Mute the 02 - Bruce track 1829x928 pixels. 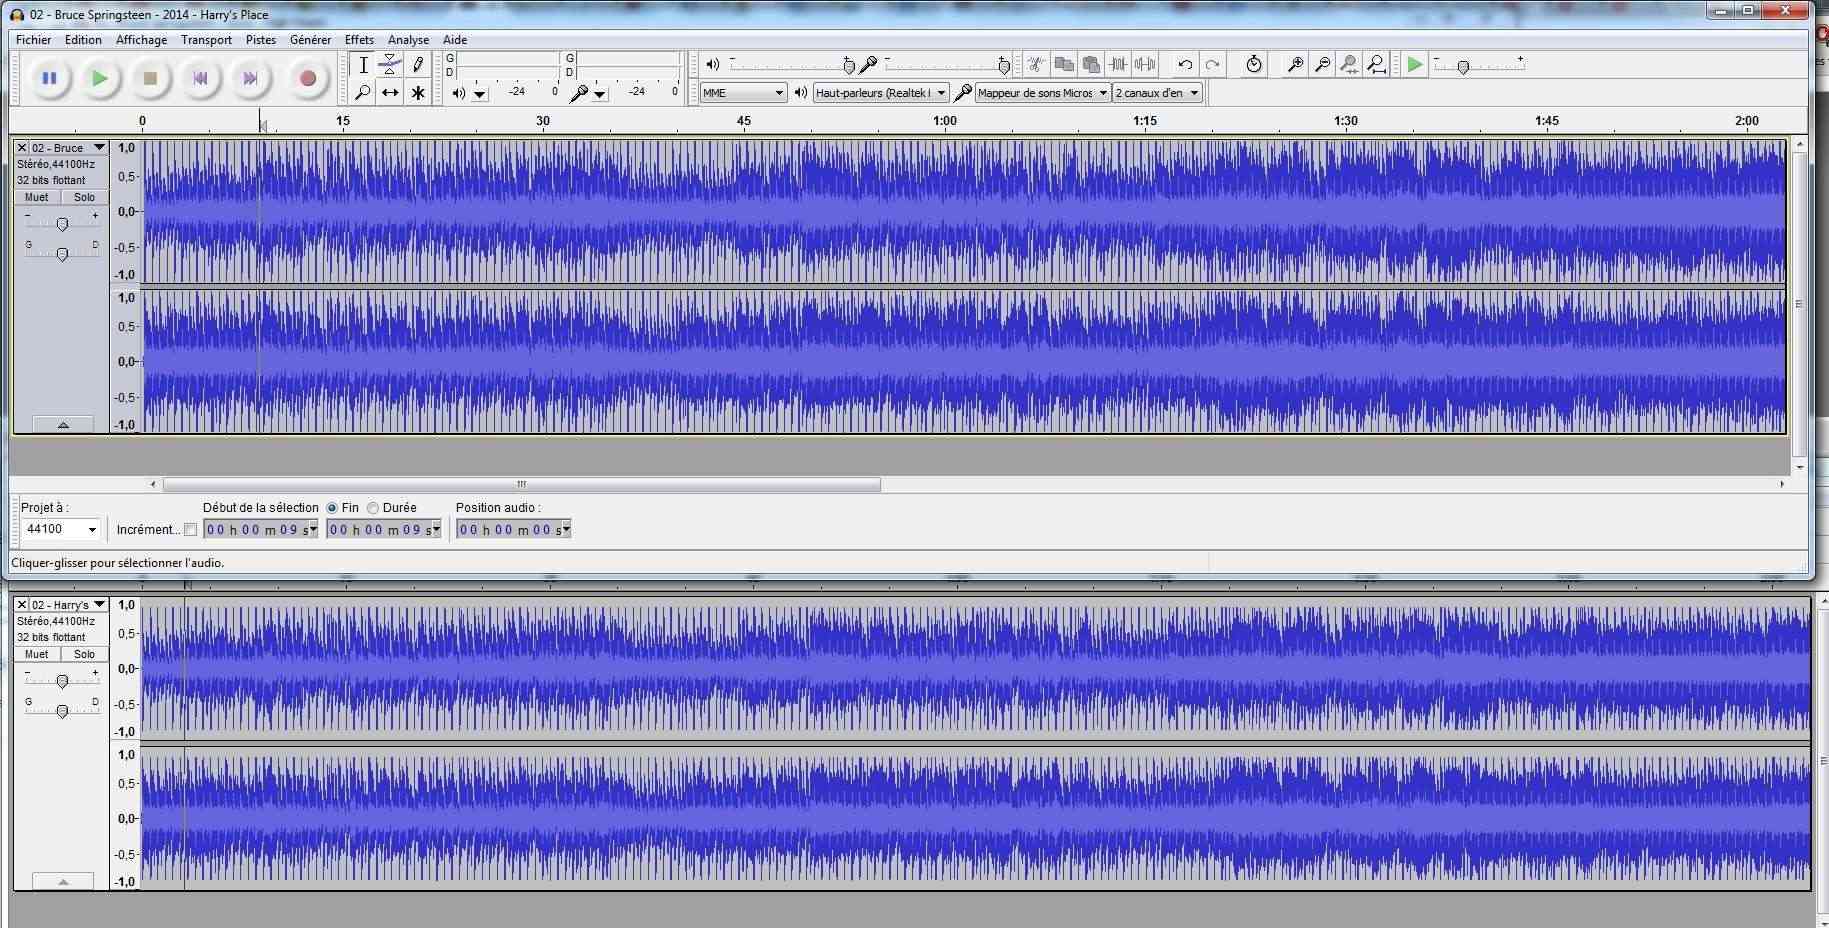pyautogui.click(x=37, y=197)
